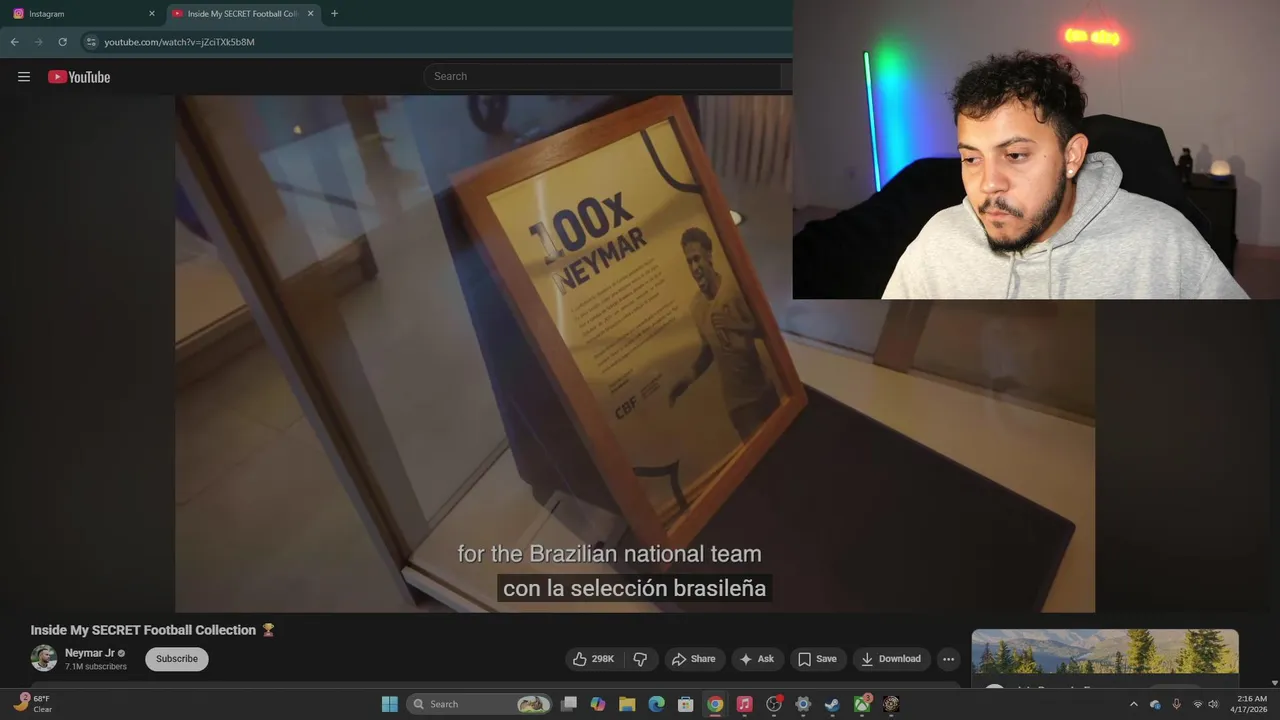View site information icon in address bar
The width and height of the screenshot is (1280, 720).
click(x=91, y=42)
